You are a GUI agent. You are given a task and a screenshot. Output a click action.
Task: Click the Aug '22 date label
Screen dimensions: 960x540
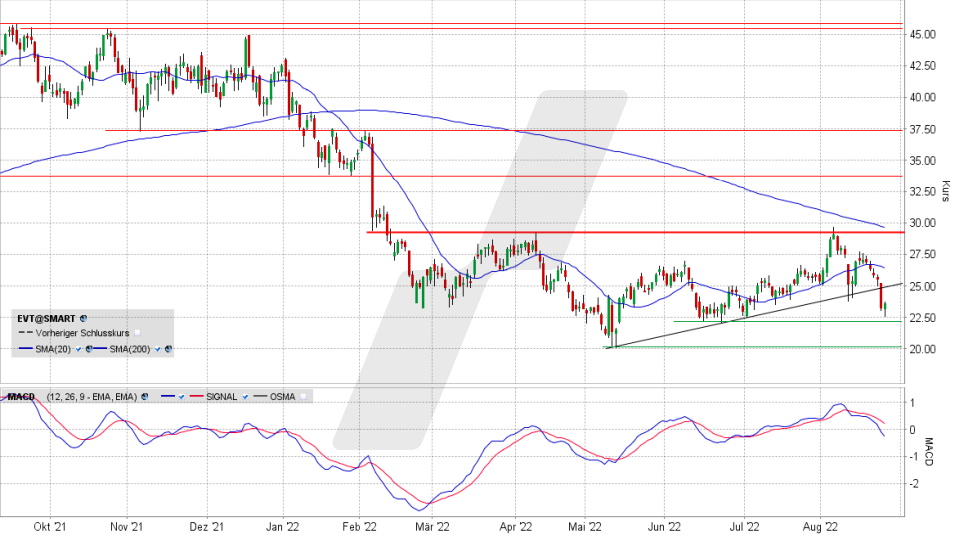point(820,527)
